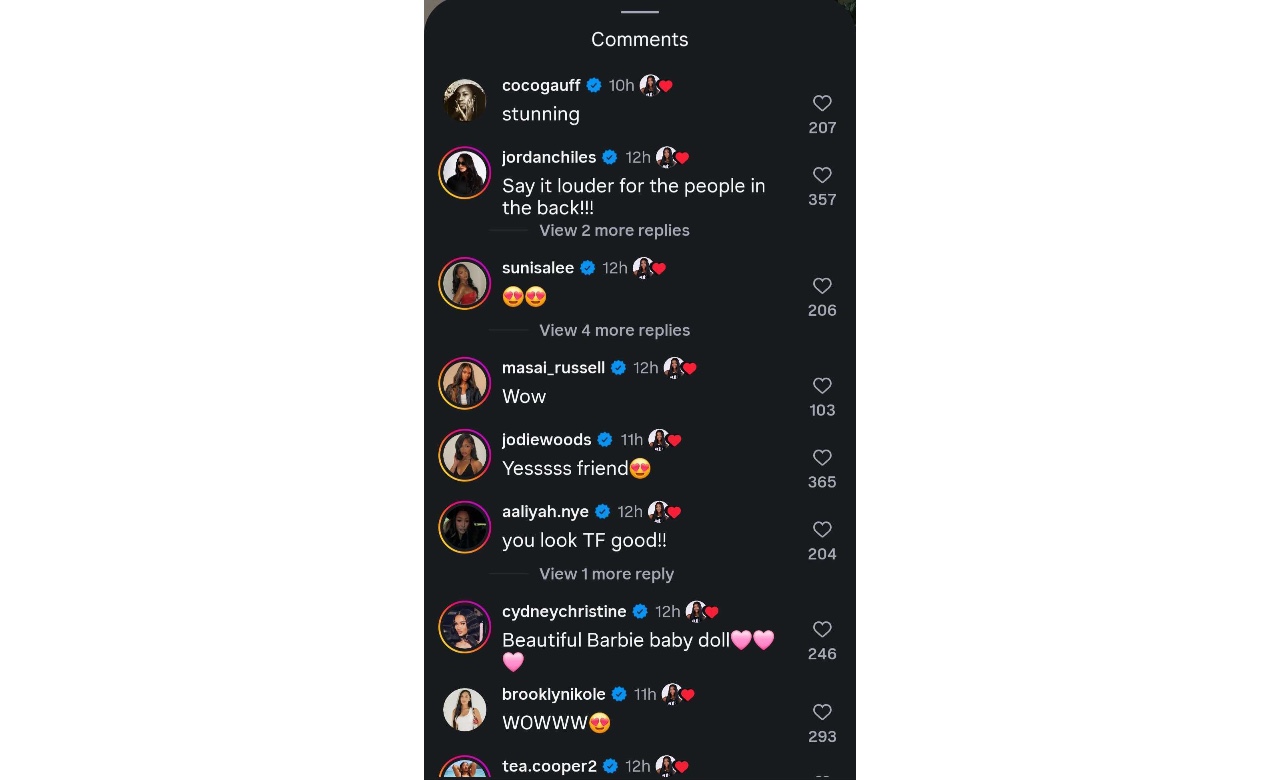Open jordanchiles' story avatar
The image size is (1280, 780).
[465, 173]
